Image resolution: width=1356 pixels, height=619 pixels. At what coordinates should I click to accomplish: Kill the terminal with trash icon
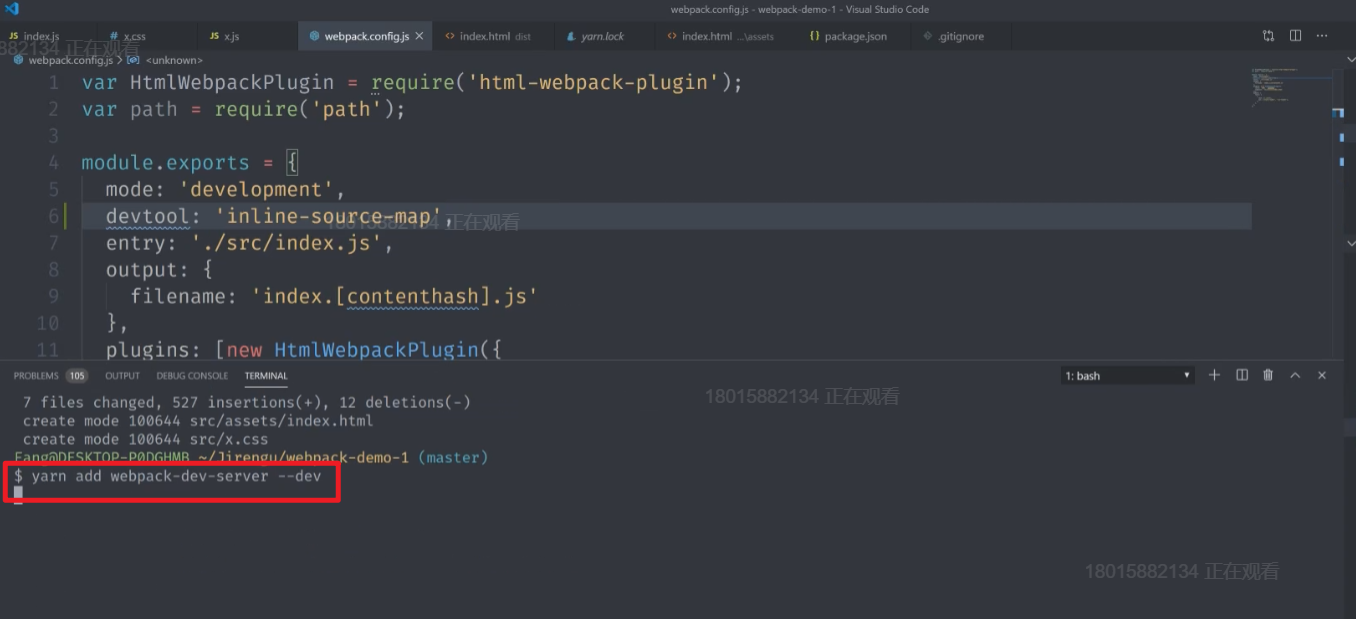[1268, 375]
